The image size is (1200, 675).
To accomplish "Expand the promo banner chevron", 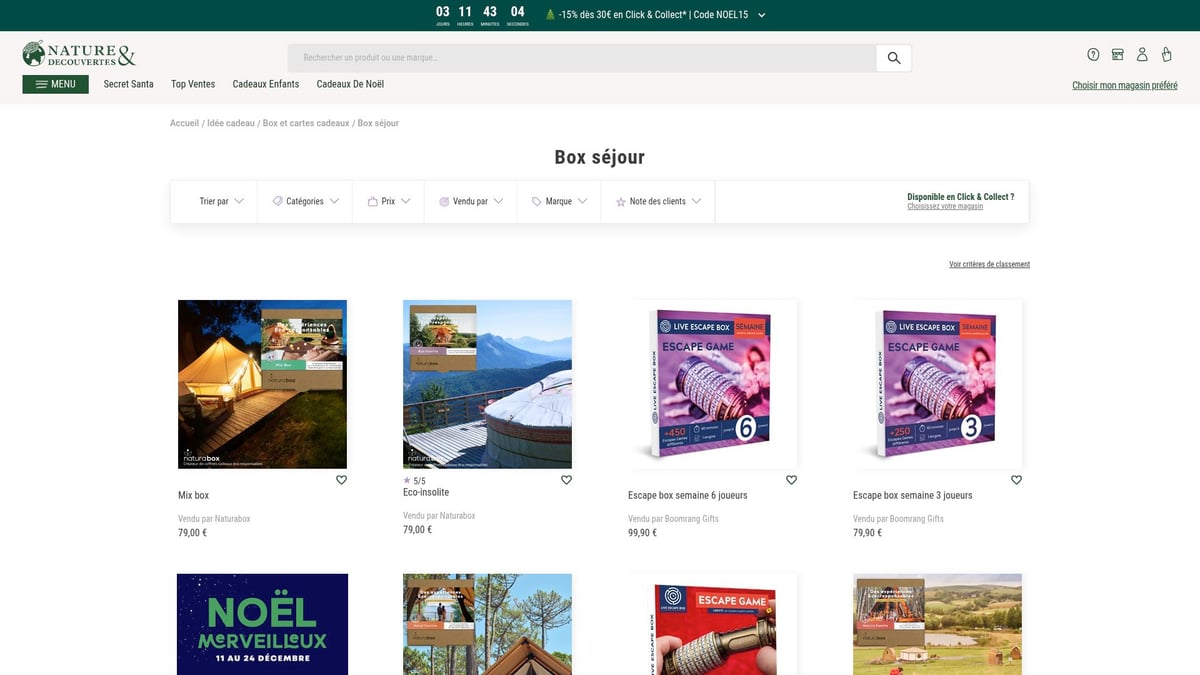I will pos(762,15).
